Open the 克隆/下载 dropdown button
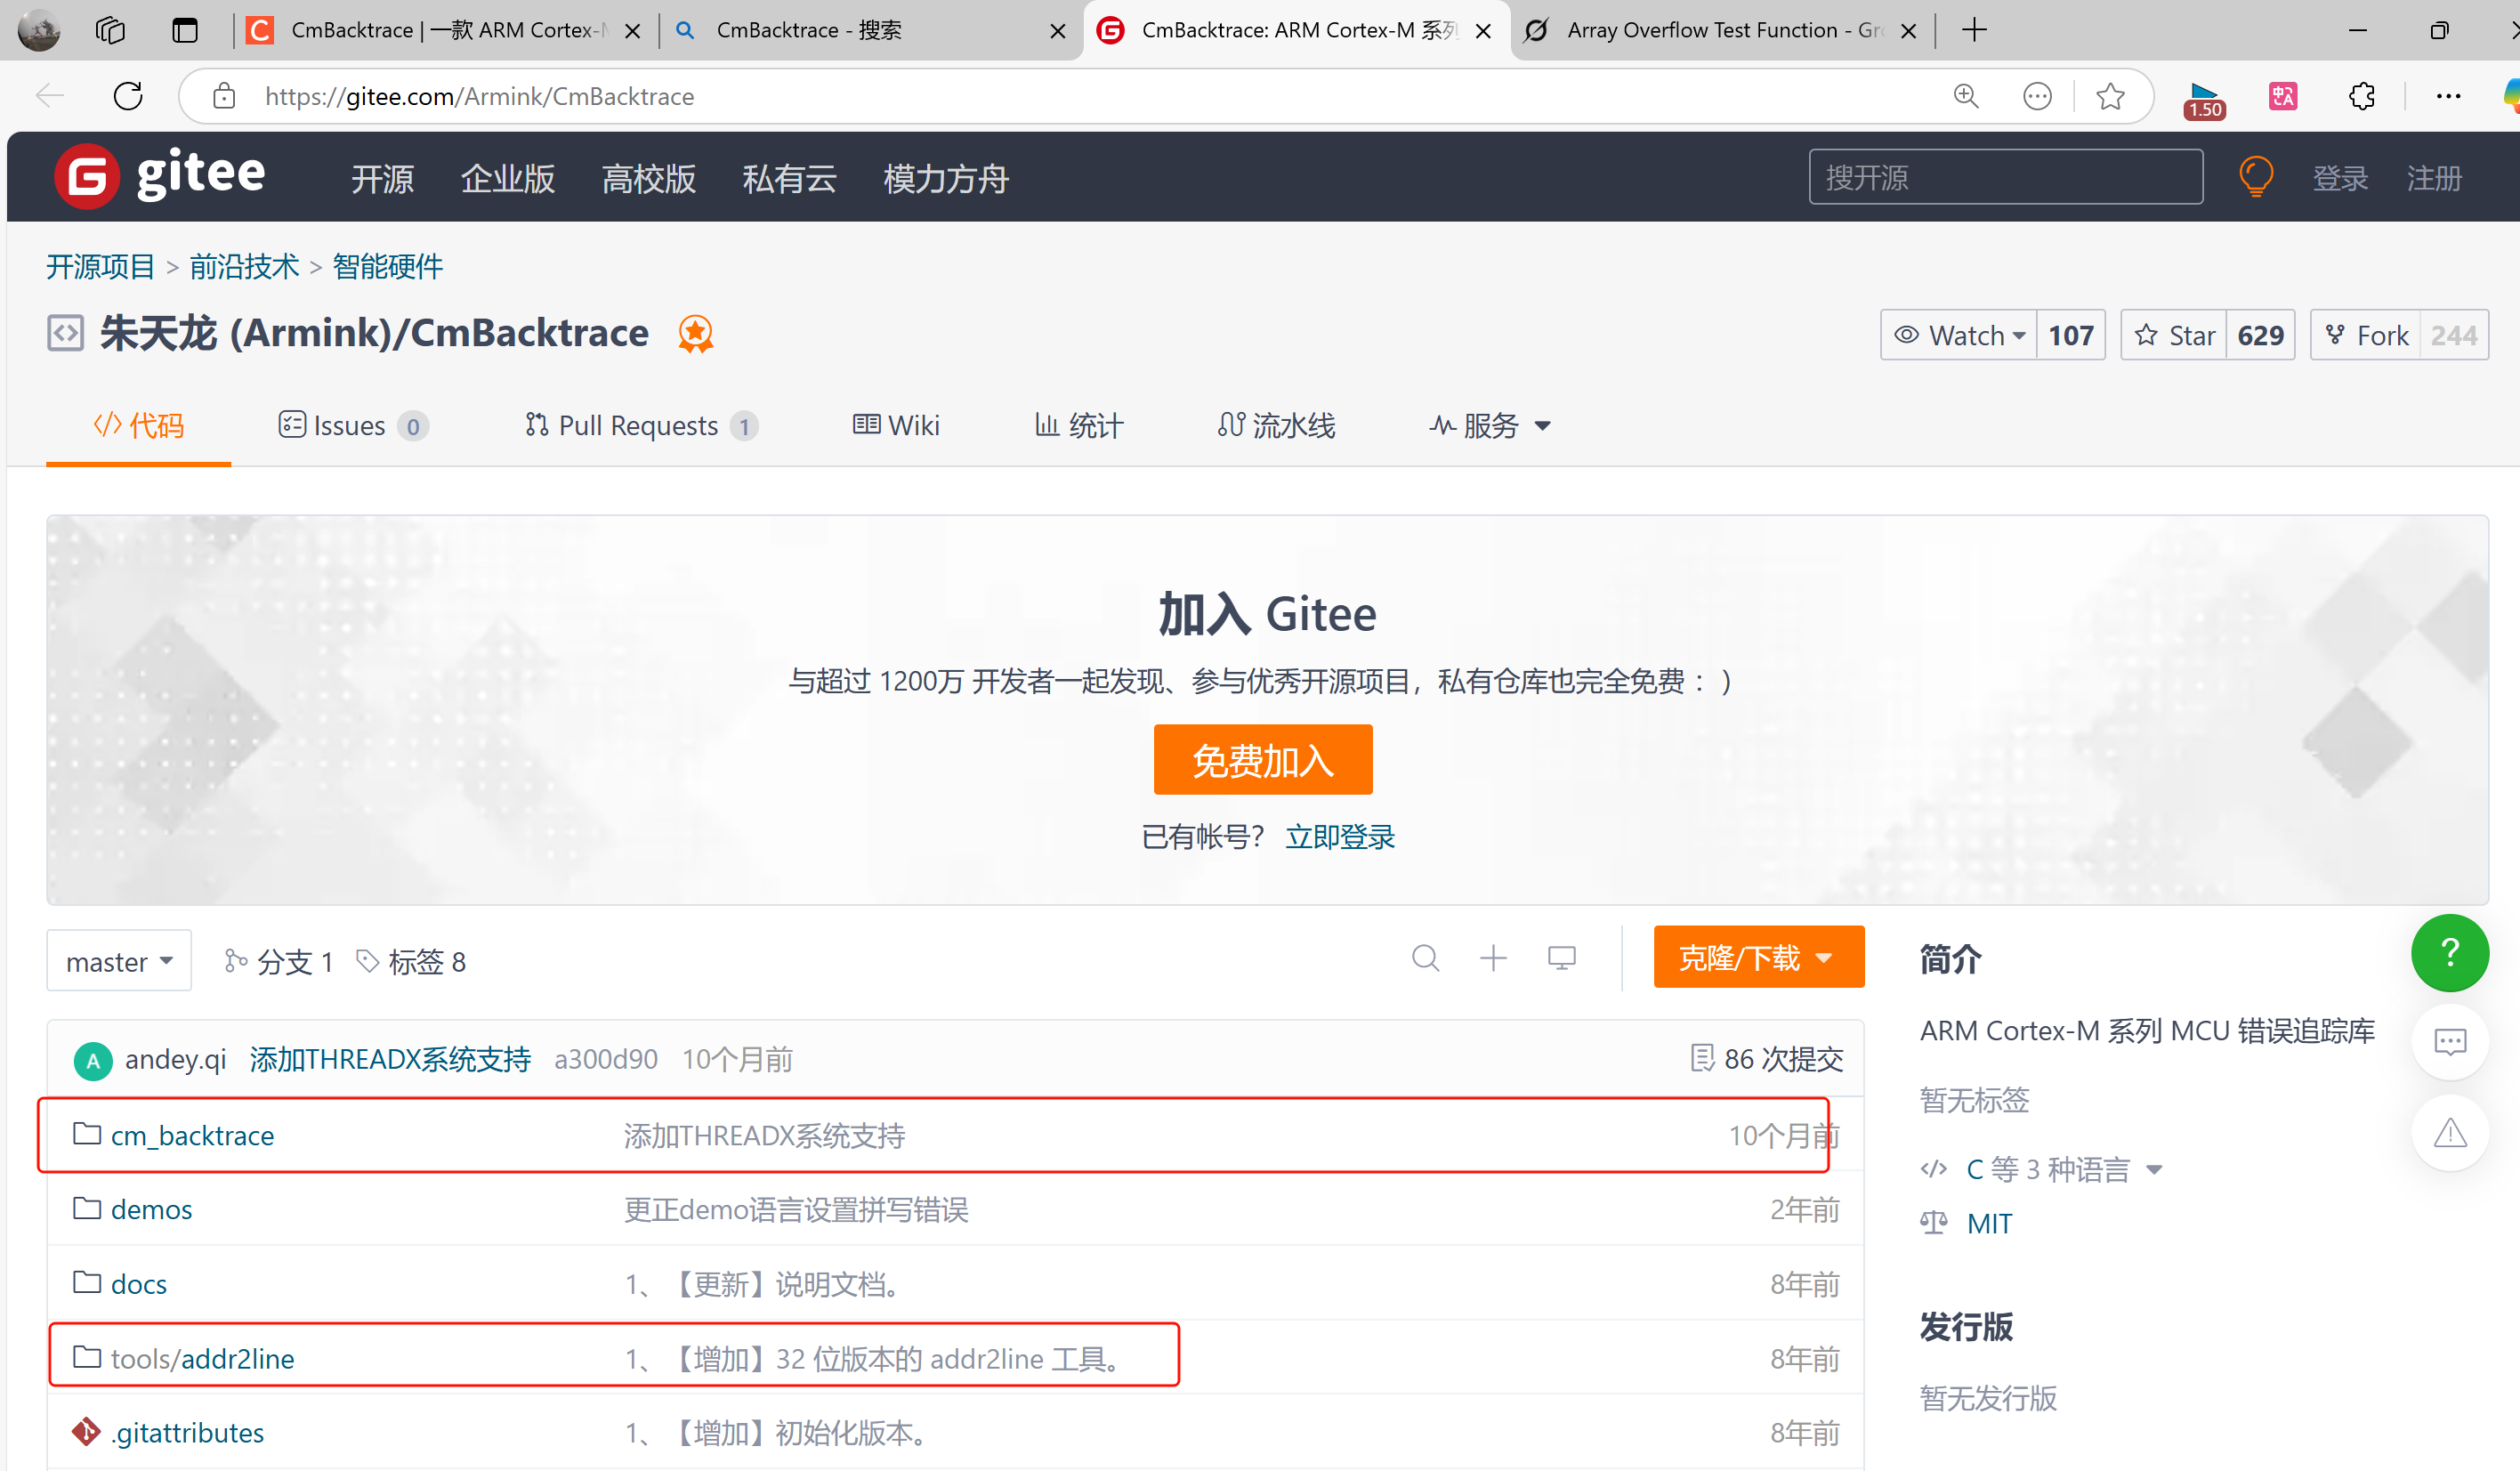The height and width of the screenshot is (1471, 2520). tap(1757, 958)
